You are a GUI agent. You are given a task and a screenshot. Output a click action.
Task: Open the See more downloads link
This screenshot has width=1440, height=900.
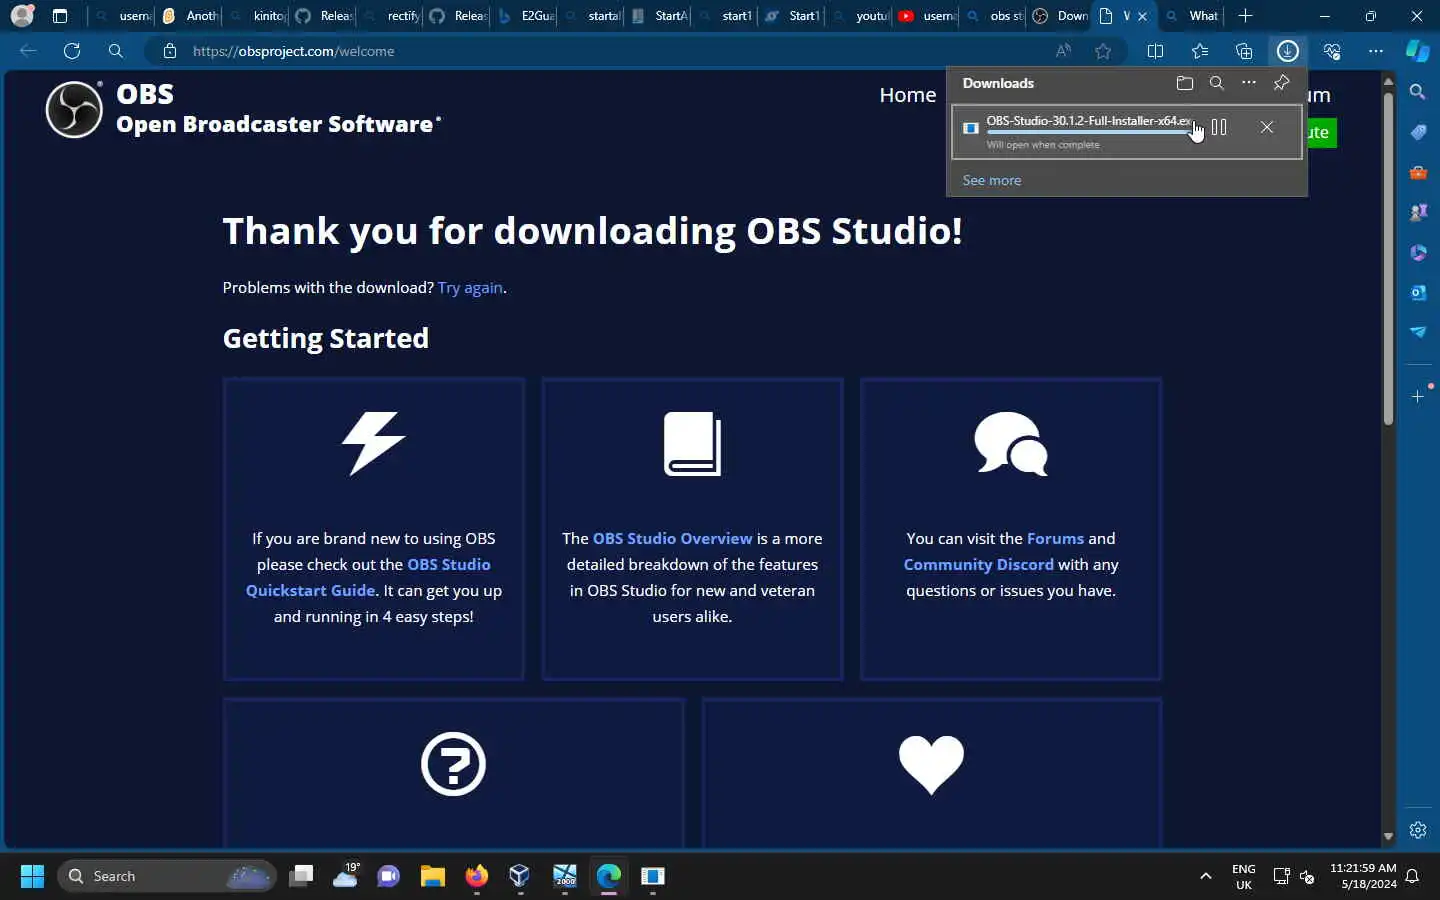992,180
